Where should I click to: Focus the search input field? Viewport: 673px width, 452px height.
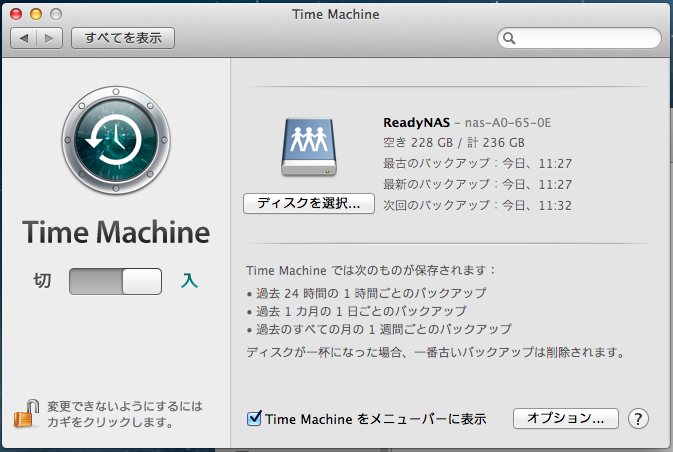point(585,38)
